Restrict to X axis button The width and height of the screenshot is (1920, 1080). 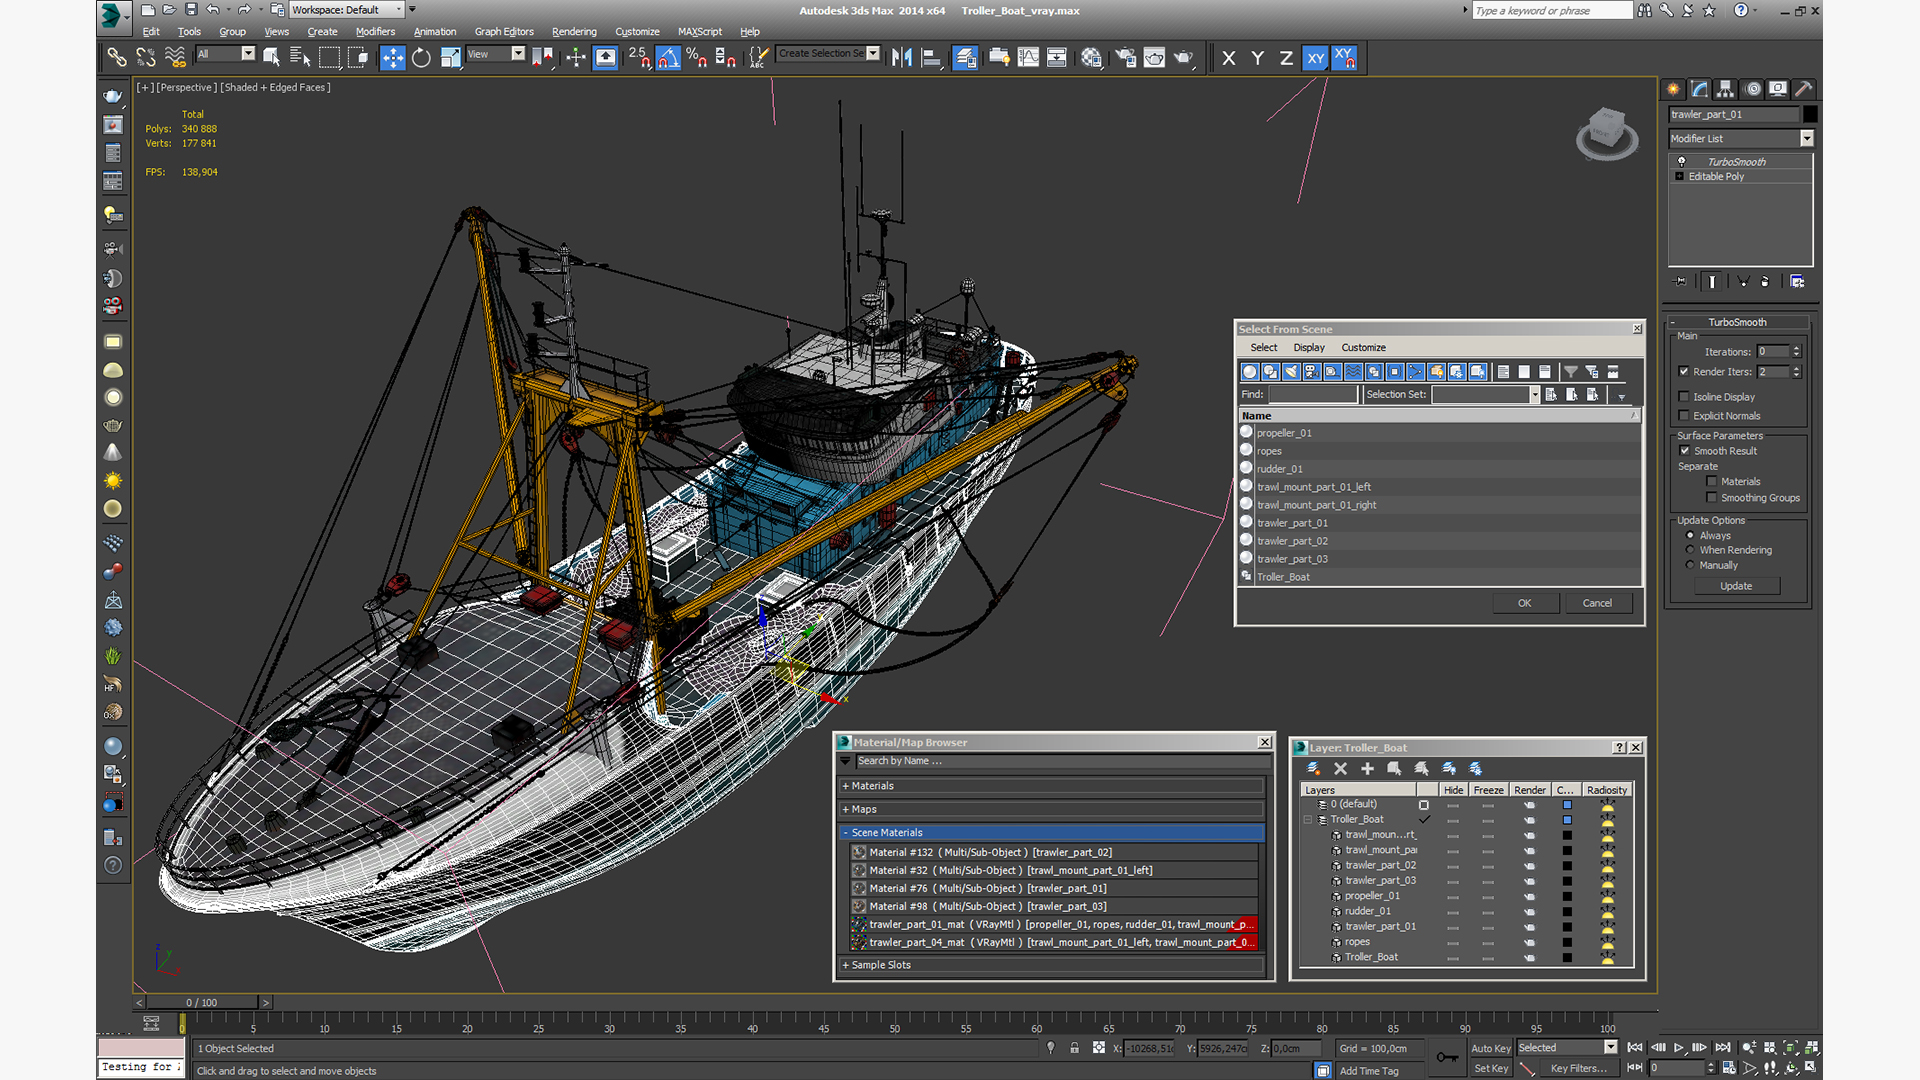[1228, 58]
